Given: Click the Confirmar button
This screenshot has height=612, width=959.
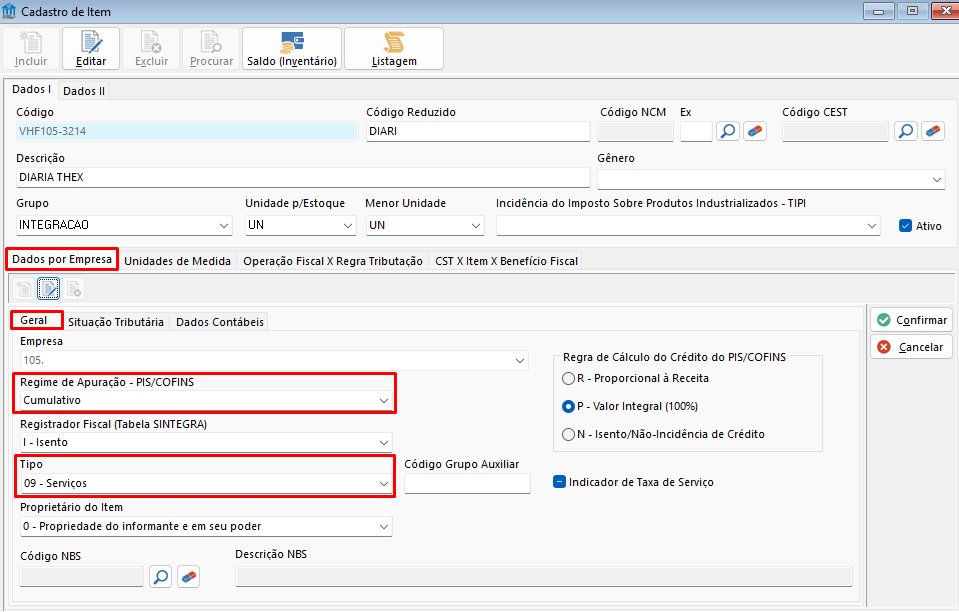Looking at the screenshot, I should pyautogui.click(x=910, y=320).
